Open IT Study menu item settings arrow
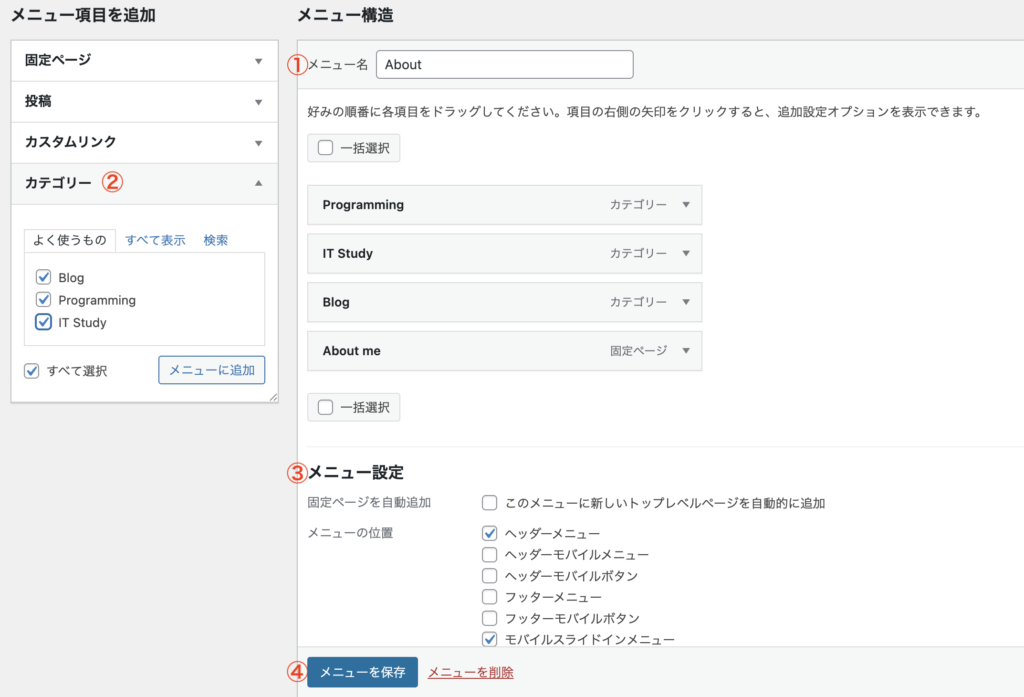The height and width of the screenshot is (697, 1024). point(686,254)
